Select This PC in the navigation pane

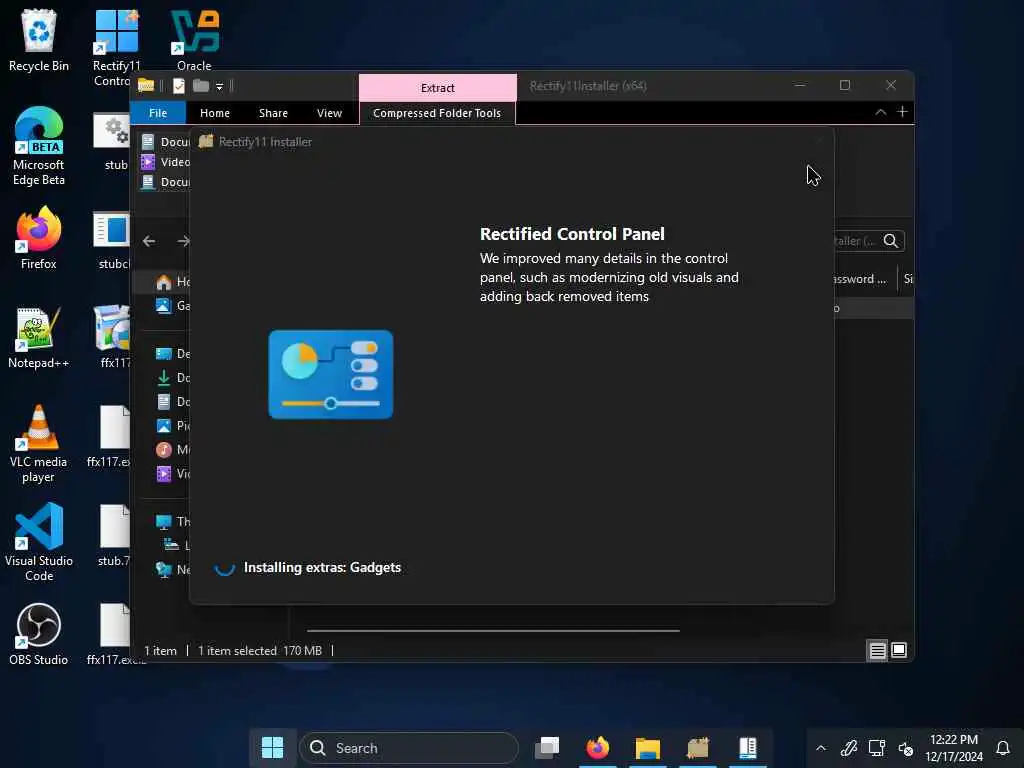coord(172,521)
